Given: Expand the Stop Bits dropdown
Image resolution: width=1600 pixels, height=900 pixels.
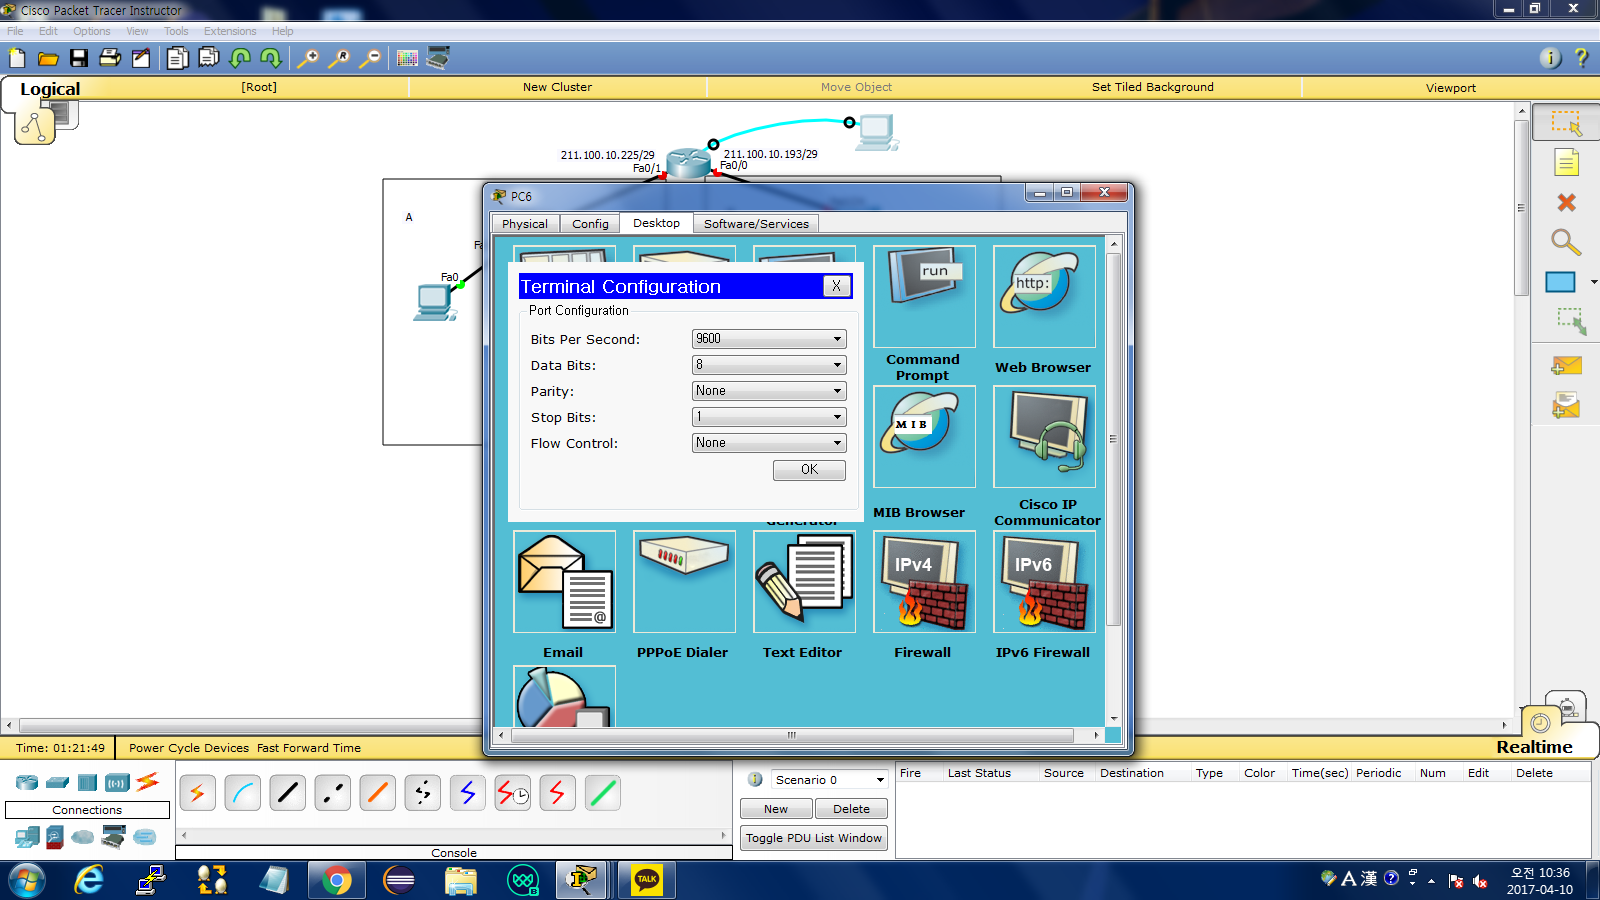Looking at the screenshot, I should tap(769, 417).
